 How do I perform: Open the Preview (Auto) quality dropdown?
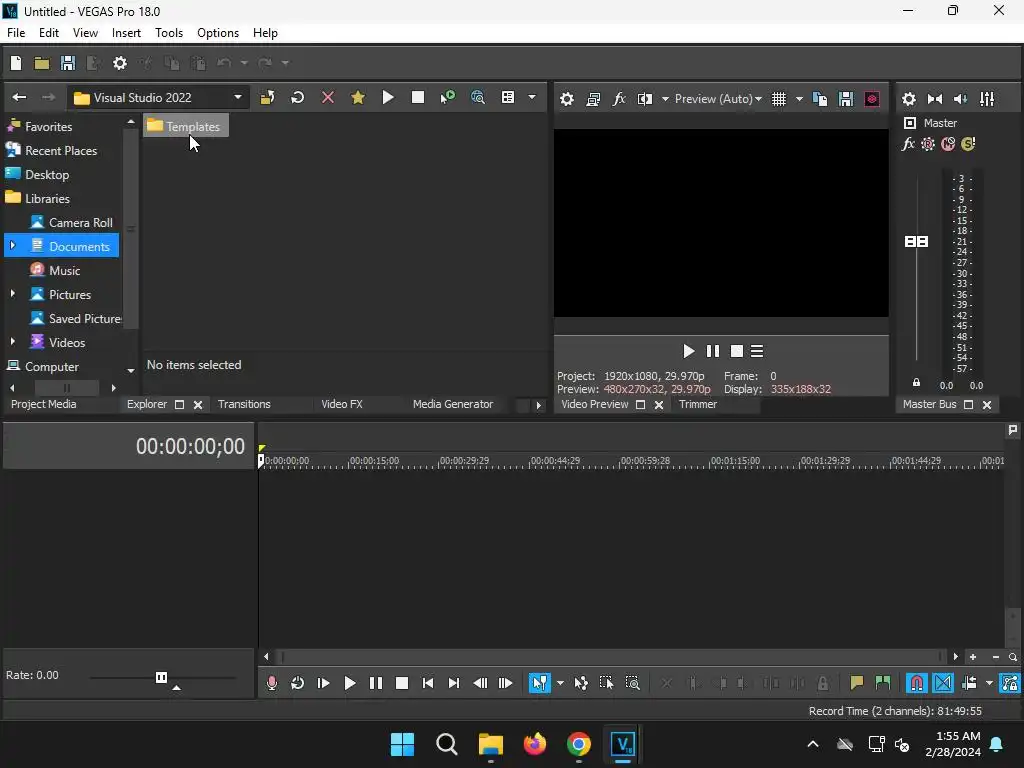coord(718,99)
